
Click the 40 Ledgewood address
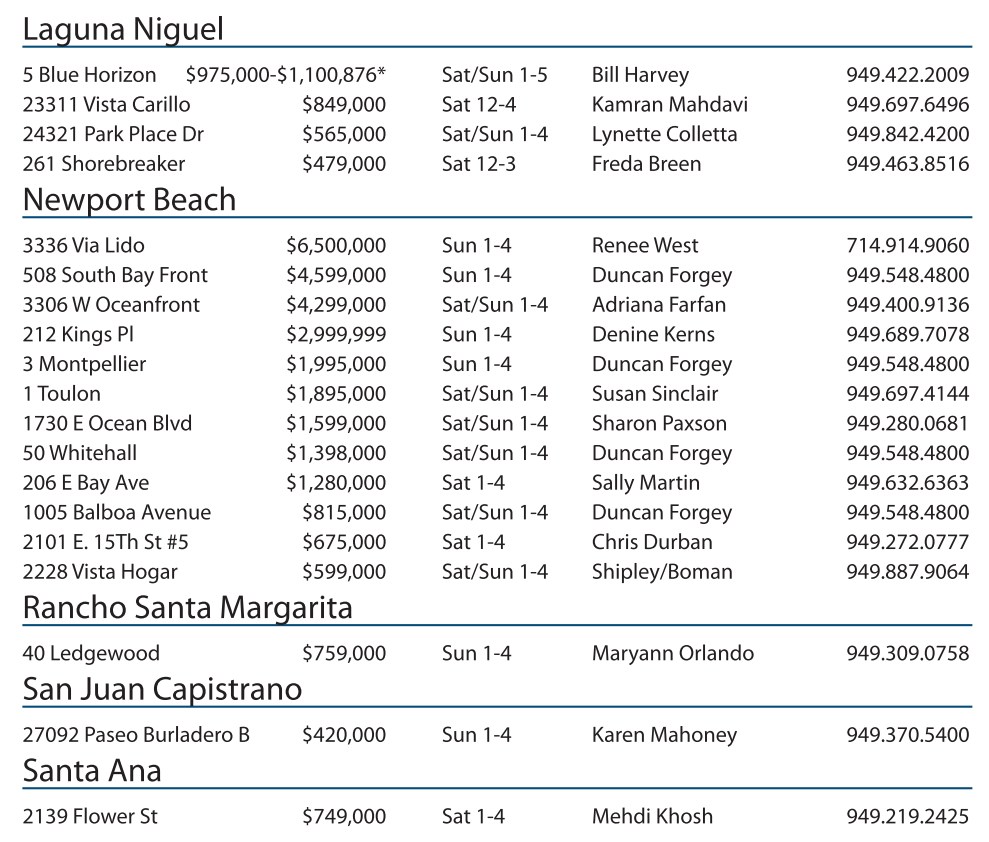tap(91, 654)
